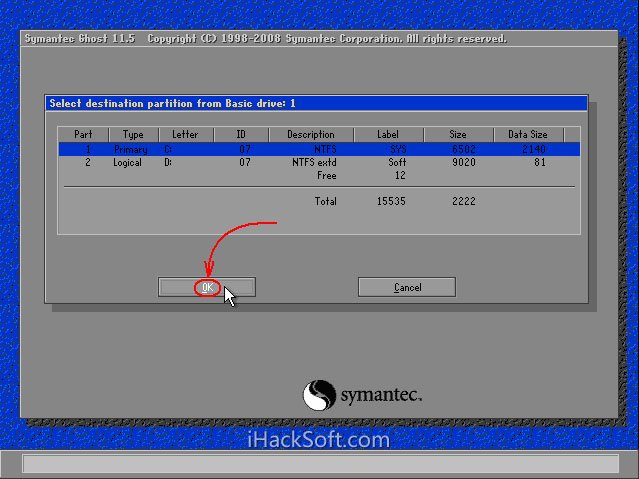Select partition 1 Primary C: row
Viewport: 639px width, 479px height.
tap(318, 149)
